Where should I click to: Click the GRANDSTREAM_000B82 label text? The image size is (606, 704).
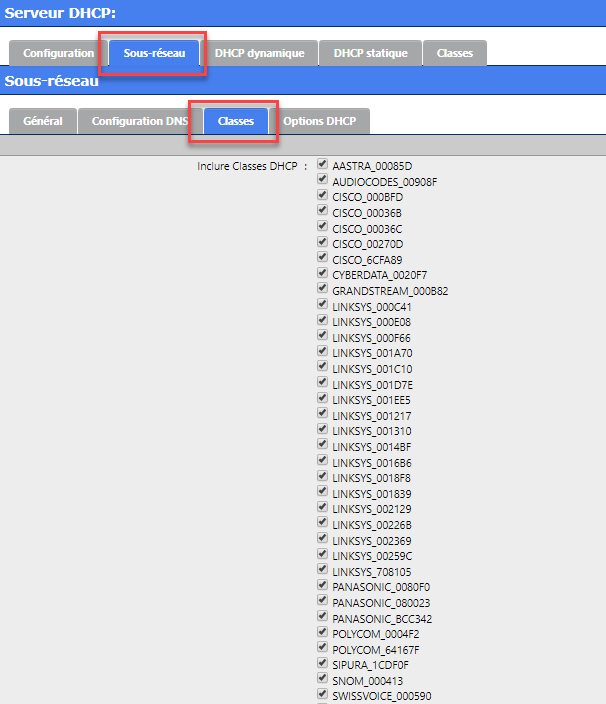(x=390, y=291)
